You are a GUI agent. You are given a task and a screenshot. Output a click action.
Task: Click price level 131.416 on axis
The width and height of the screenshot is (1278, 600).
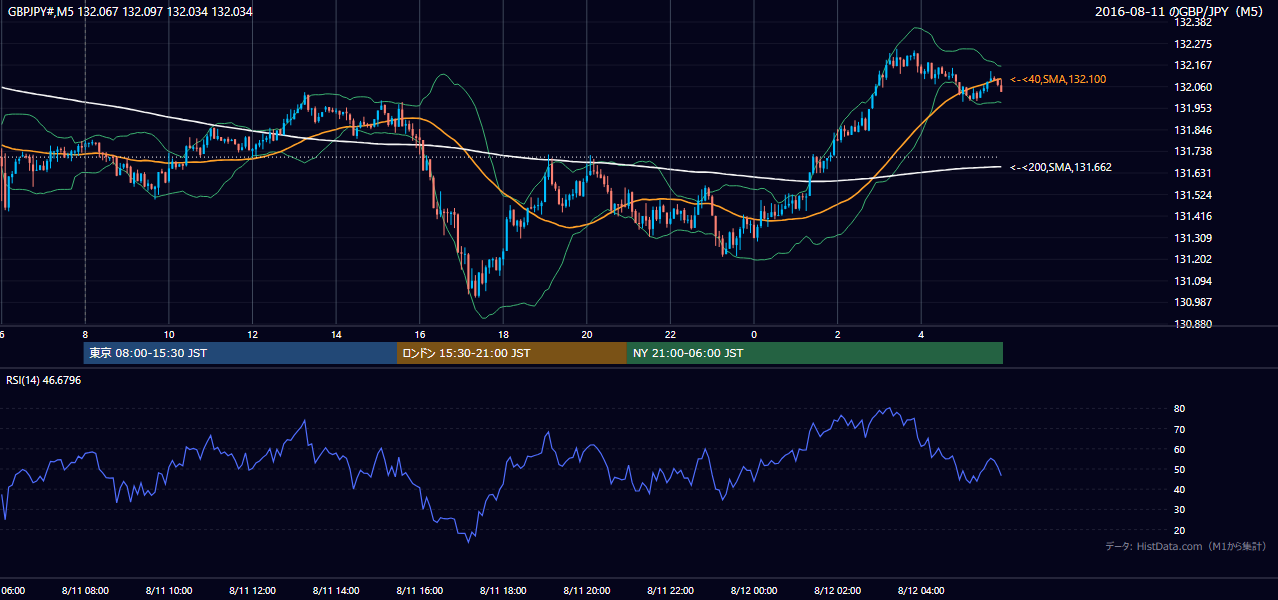click(1195, 216)
